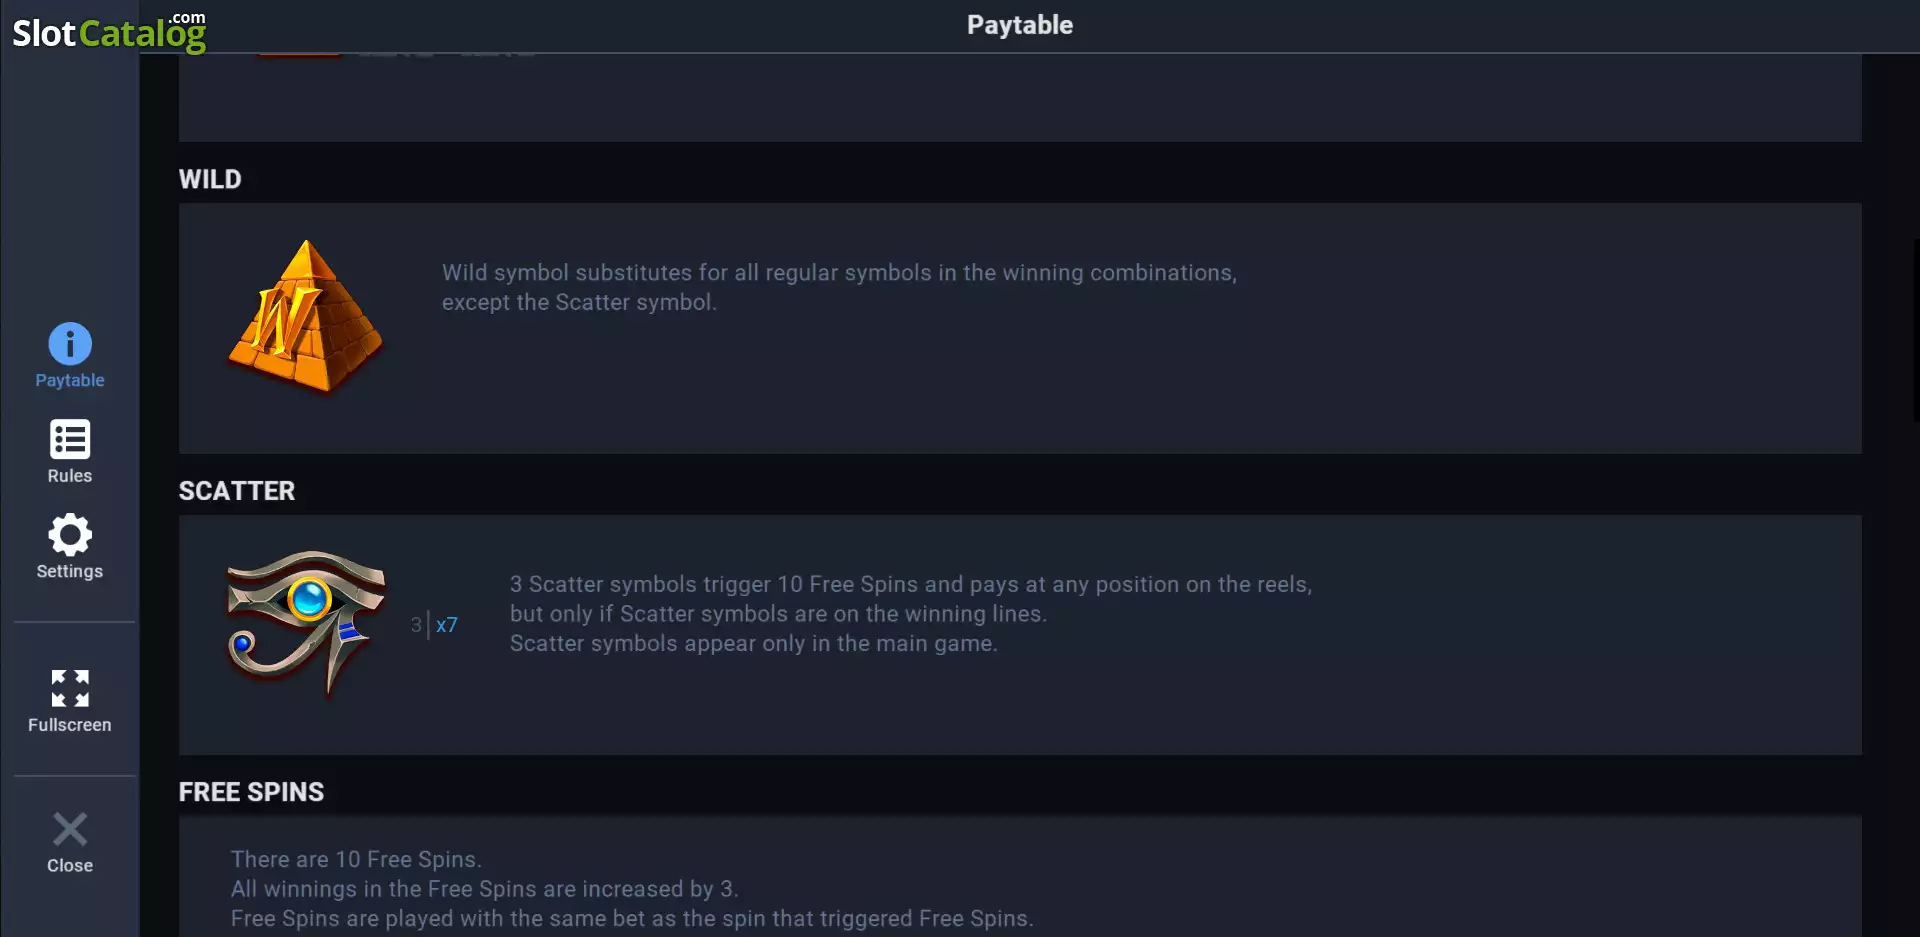Close the paytable with the X icon
1920x937 pixels.
[70, 829]
